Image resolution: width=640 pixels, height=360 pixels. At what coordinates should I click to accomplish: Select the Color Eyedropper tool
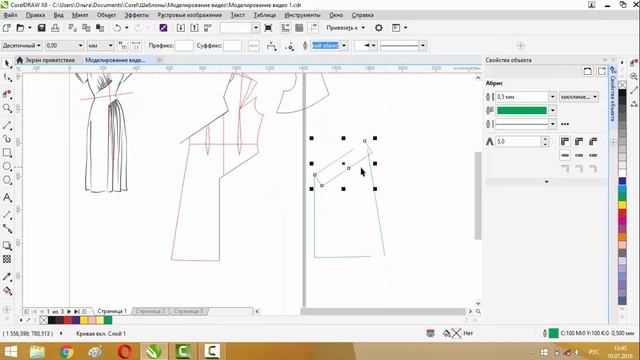(x=7, y=277)
